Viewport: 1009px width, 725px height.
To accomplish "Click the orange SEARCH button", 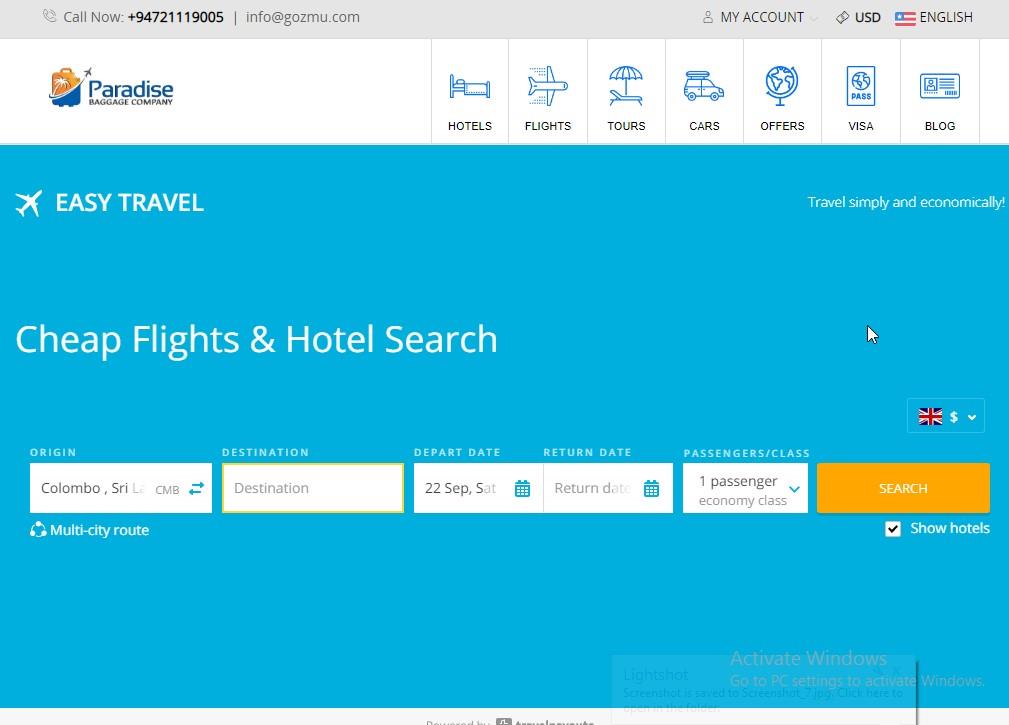I will (x=903, y=488).
